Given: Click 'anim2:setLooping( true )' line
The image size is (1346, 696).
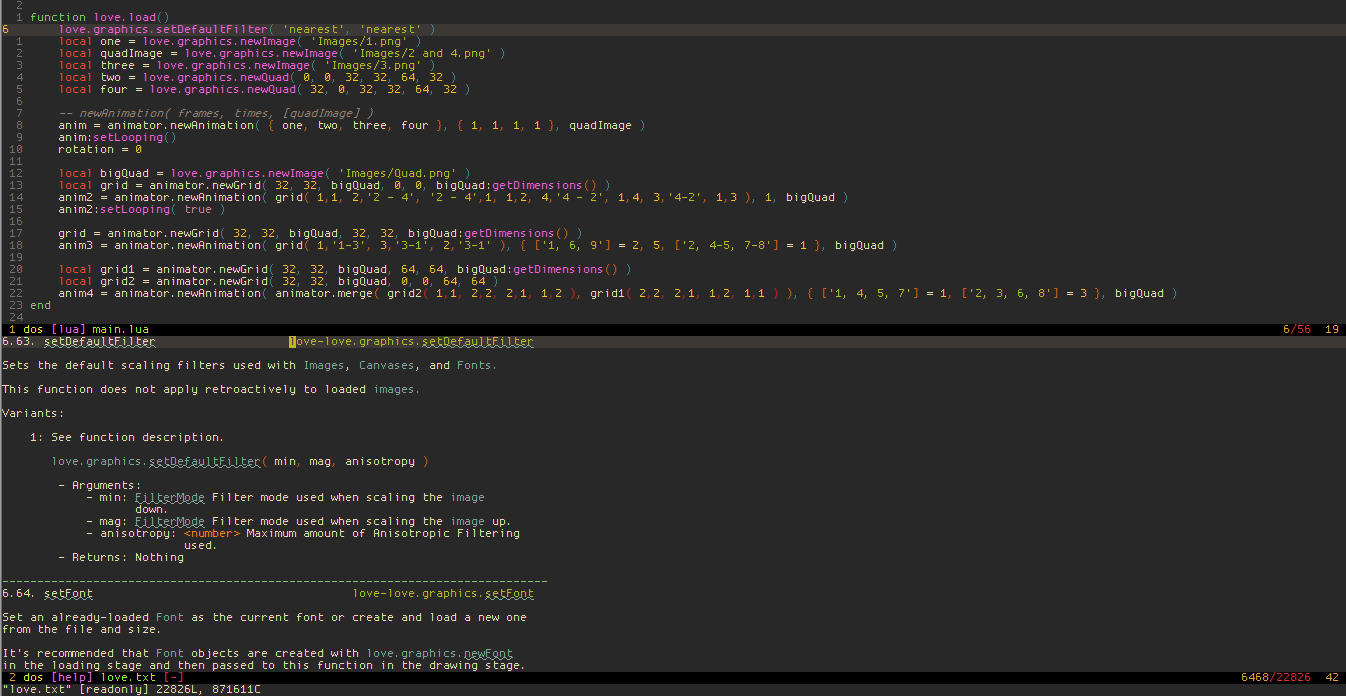Looking at the screenshot, I should pos(141,210).
